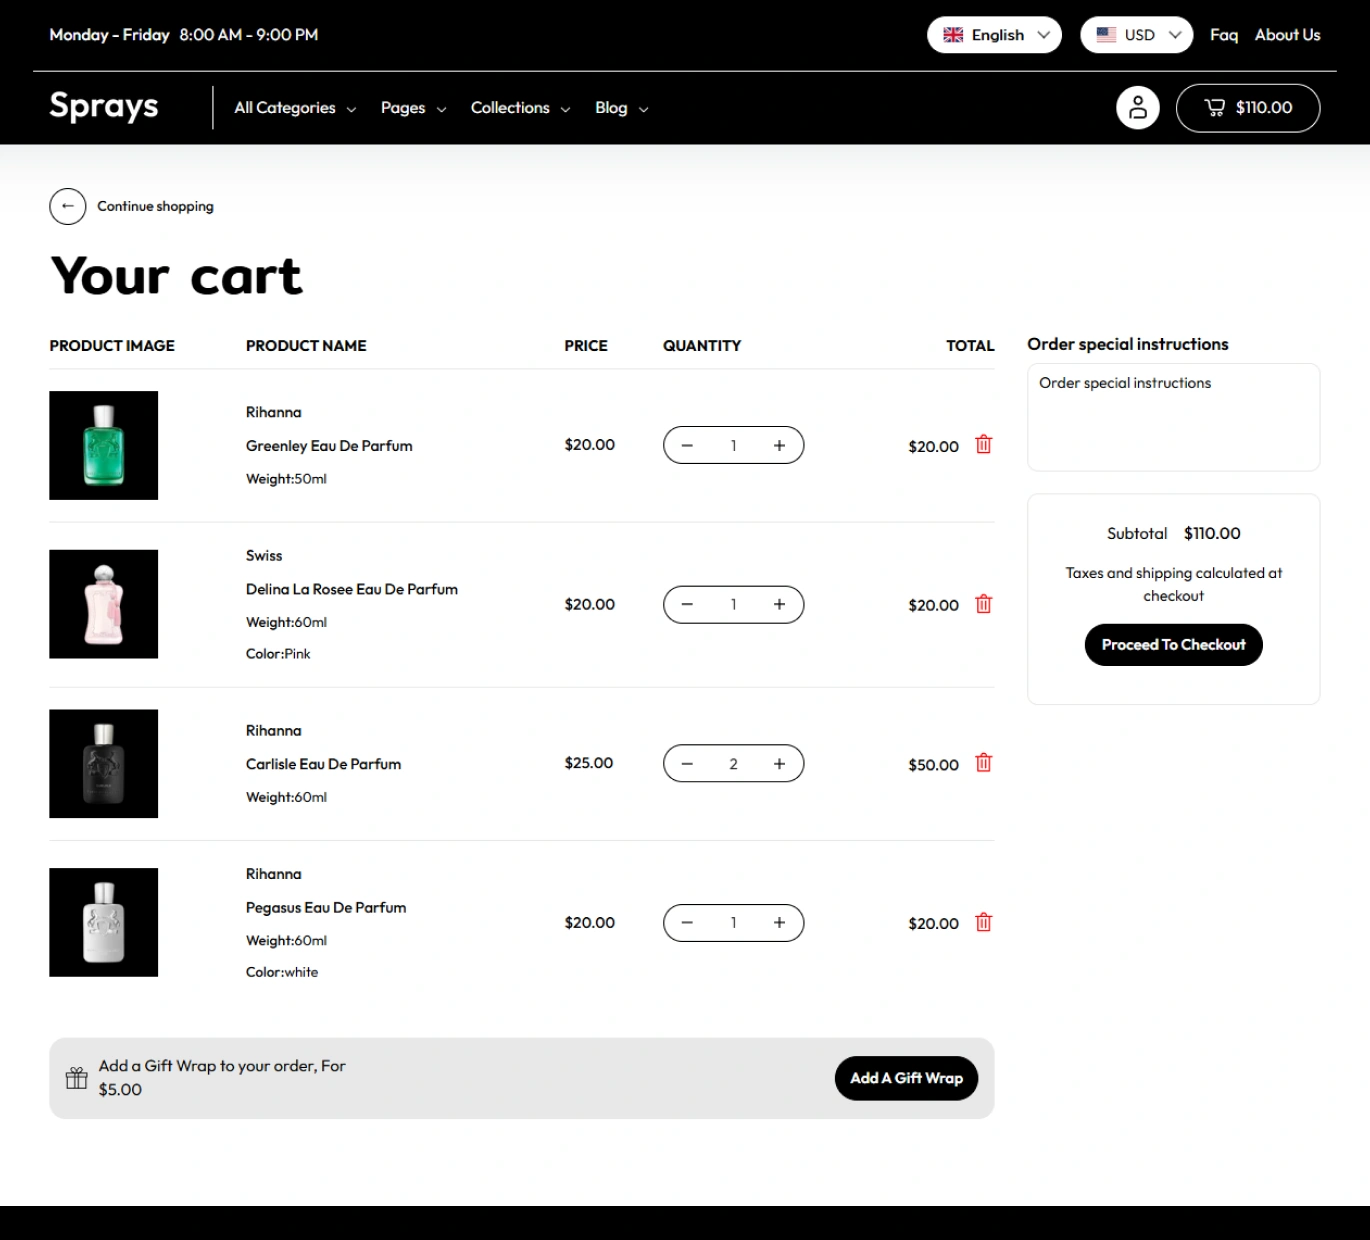The width and height of the screenshot is (1370, 1240).
Task: Open the Greenley Eau De Parfum product name
Action: click(x=329, y=446)
